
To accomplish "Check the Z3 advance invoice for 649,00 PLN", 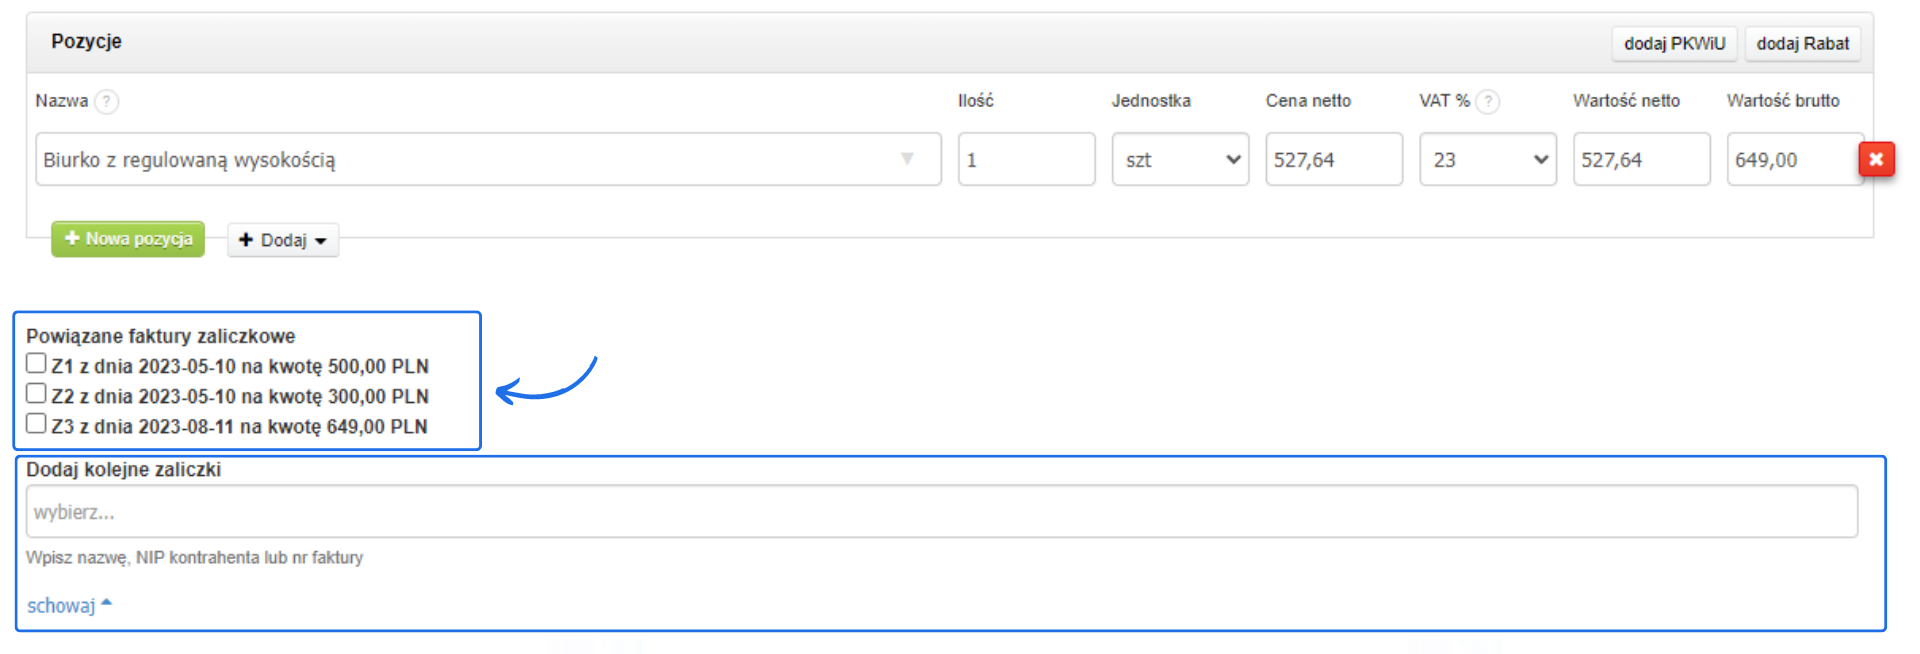I will pyautogui.click(x=36, y=424).
